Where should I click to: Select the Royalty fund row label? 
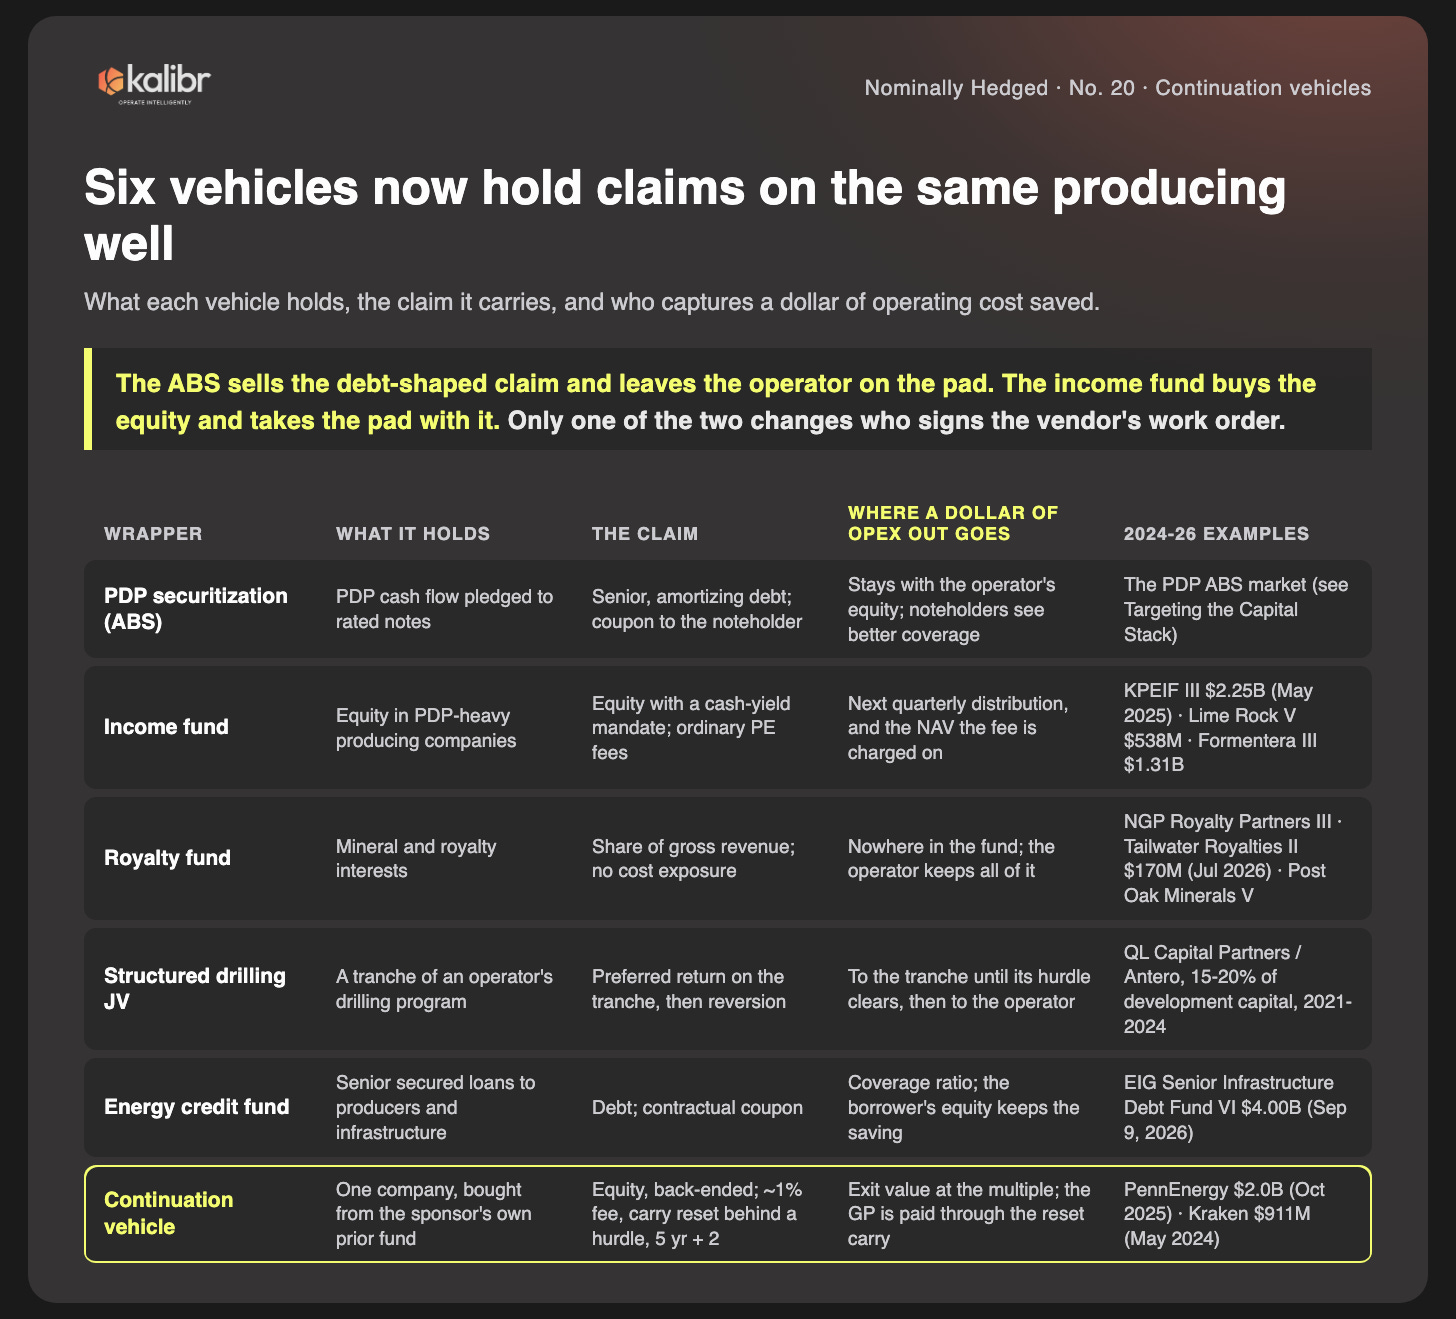pyautogui.click(x=167, y=858)
